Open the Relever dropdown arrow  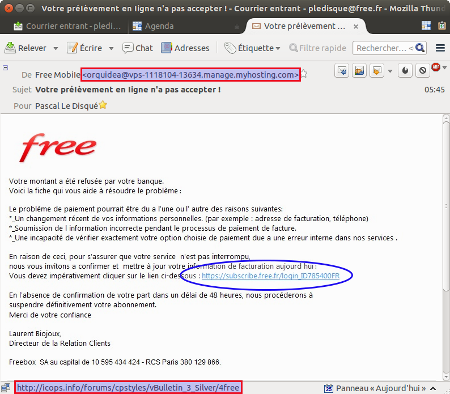(56, 48)
